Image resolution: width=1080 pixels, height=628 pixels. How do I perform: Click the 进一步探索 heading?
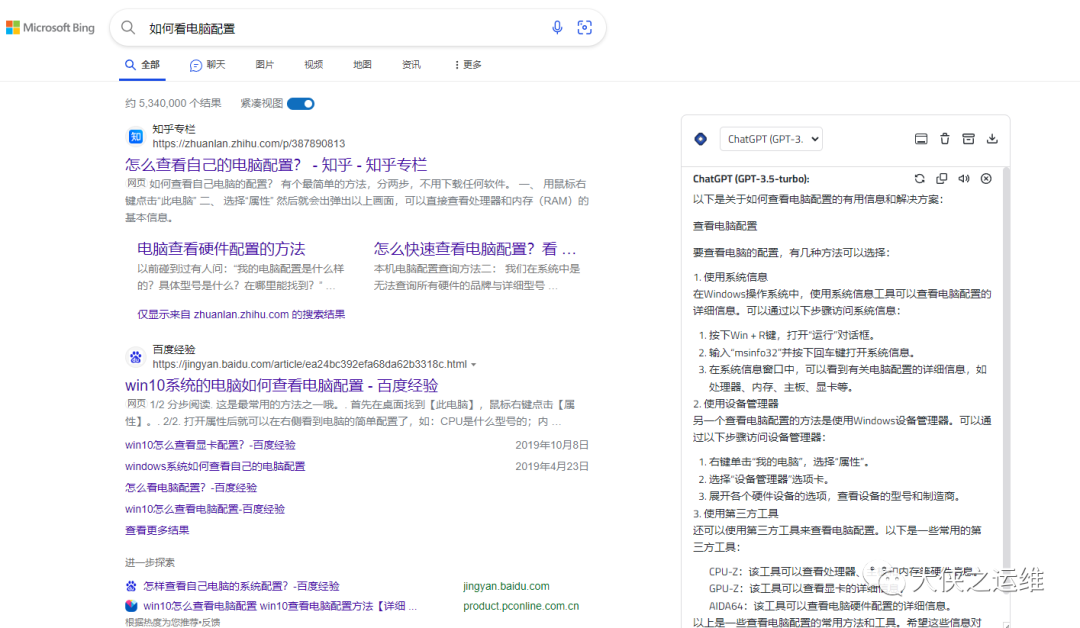(x=149, y=563)
